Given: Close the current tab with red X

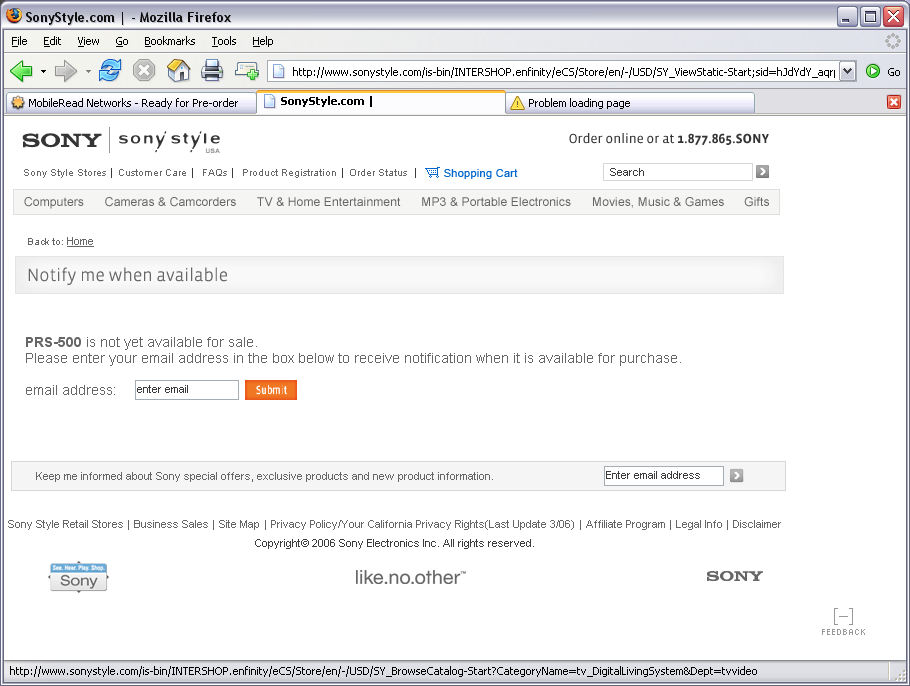Looking at the screenshot, I should click(894, 103).
